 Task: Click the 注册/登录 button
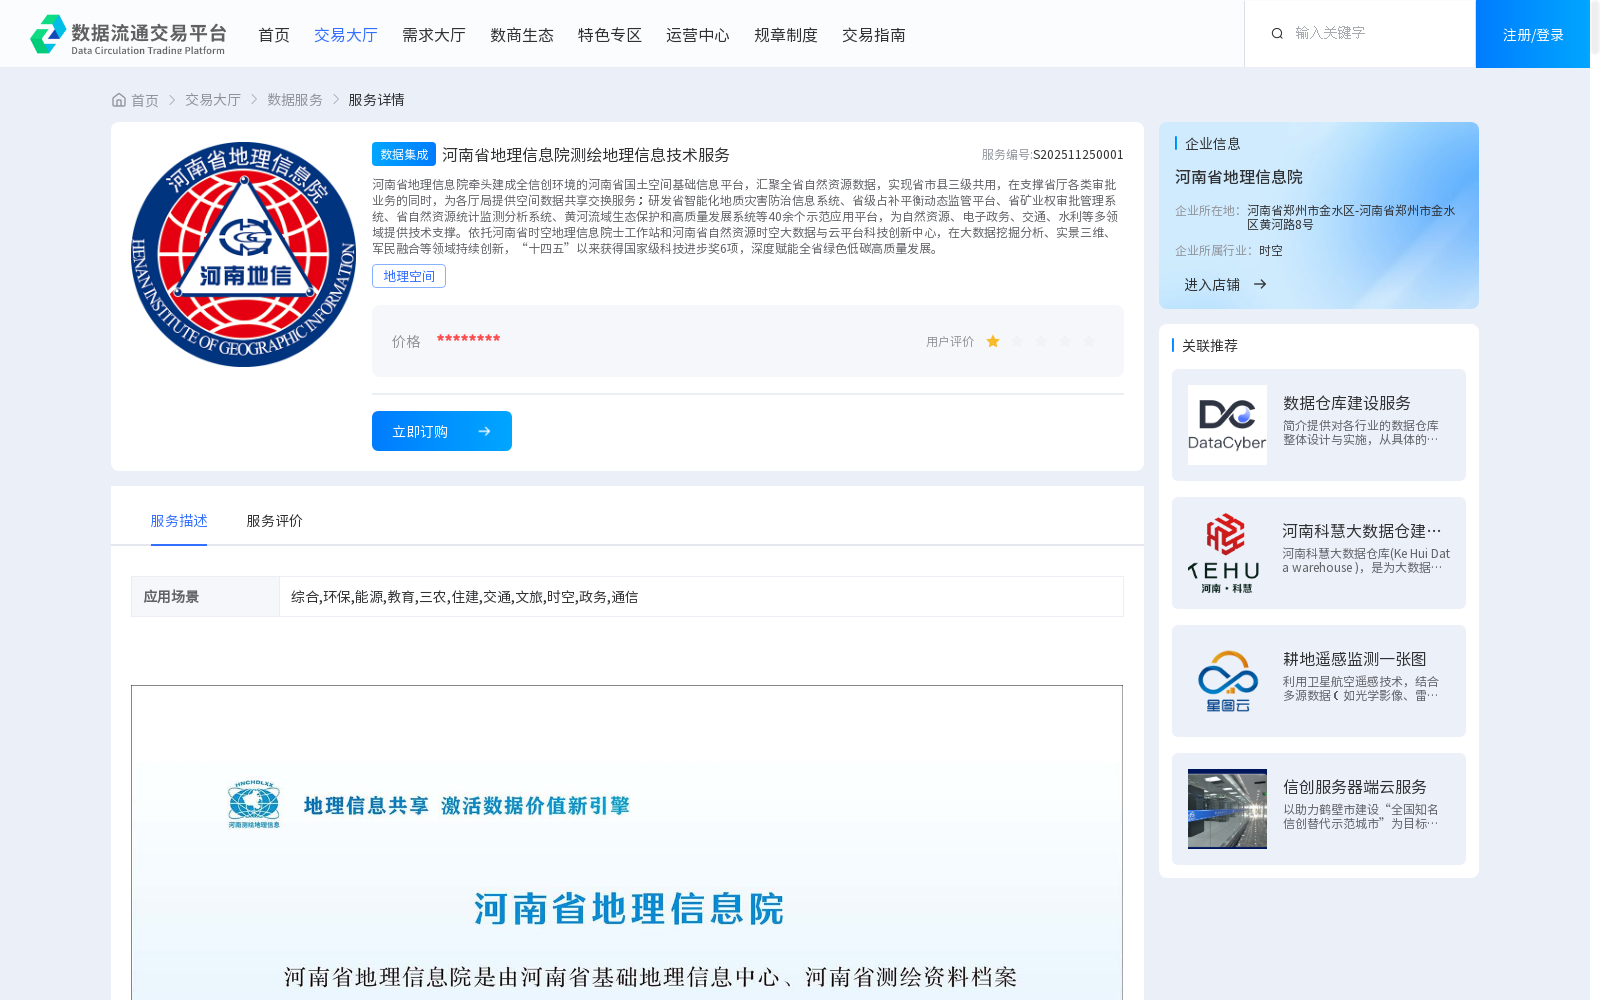coord(1533,34)
